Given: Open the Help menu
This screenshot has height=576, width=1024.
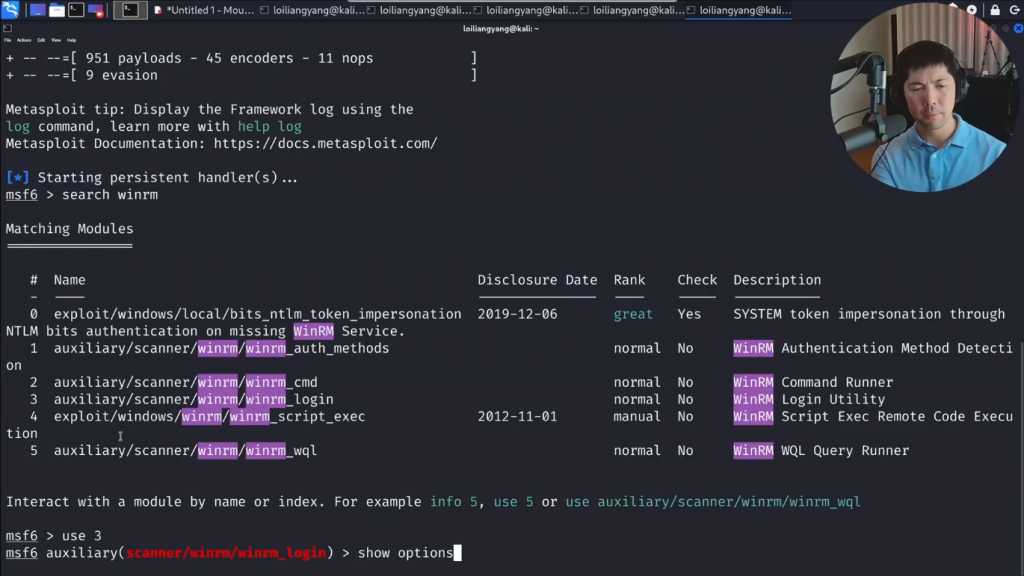Looking at the screenshot, I should pyautogui.click(x=72, y=40).
